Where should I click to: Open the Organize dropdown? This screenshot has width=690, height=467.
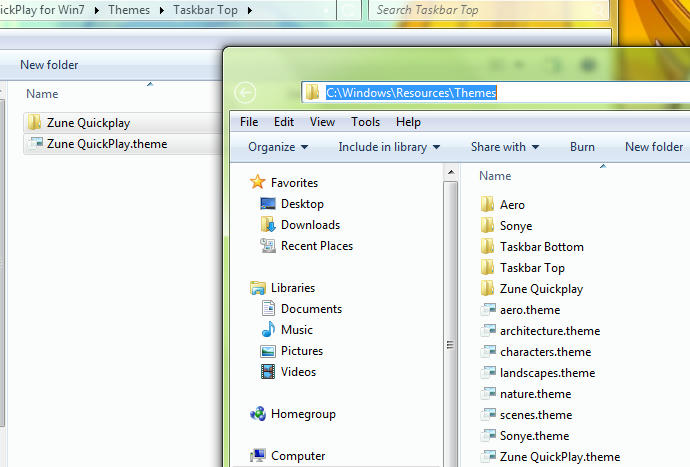[x=278, y=147]
